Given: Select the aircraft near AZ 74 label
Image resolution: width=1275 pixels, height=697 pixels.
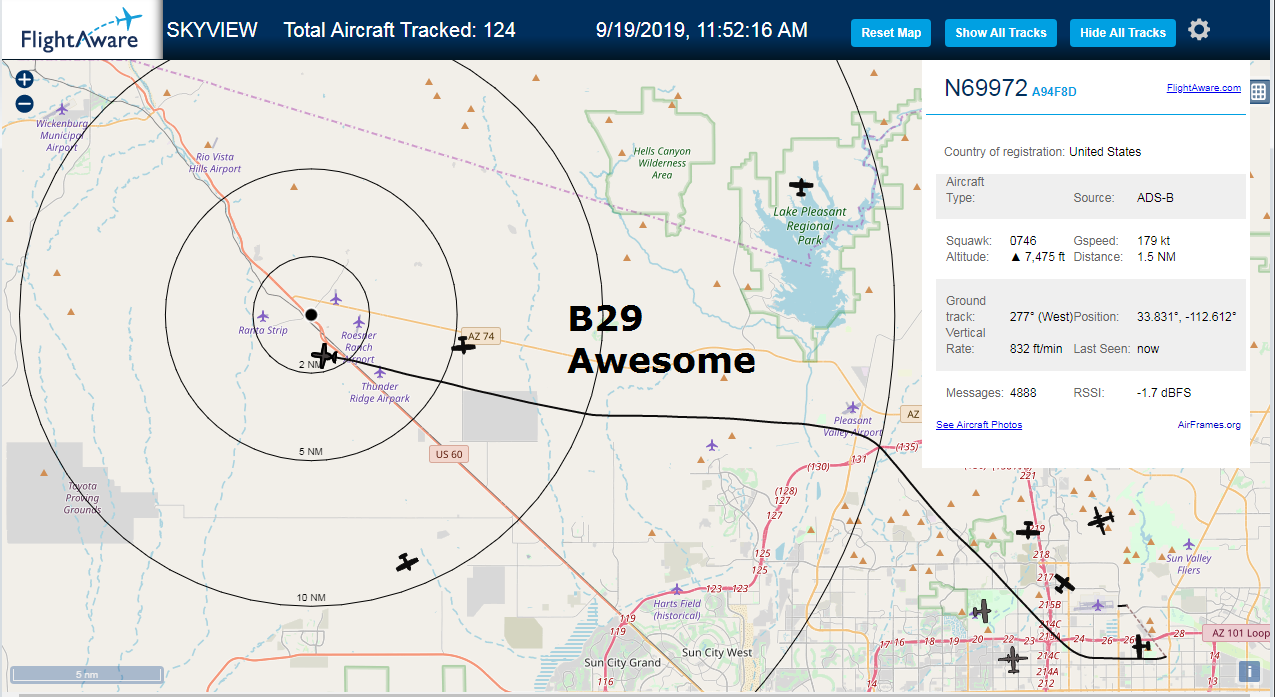Looking at the screenshot, I should 463,346.
